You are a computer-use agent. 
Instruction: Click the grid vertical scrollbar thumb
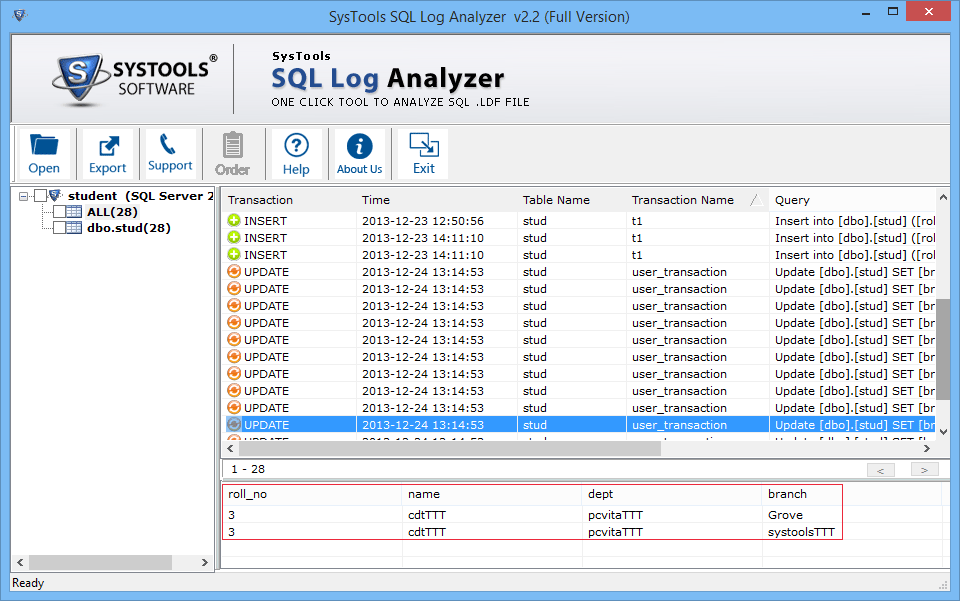click(x=943, y=350)
